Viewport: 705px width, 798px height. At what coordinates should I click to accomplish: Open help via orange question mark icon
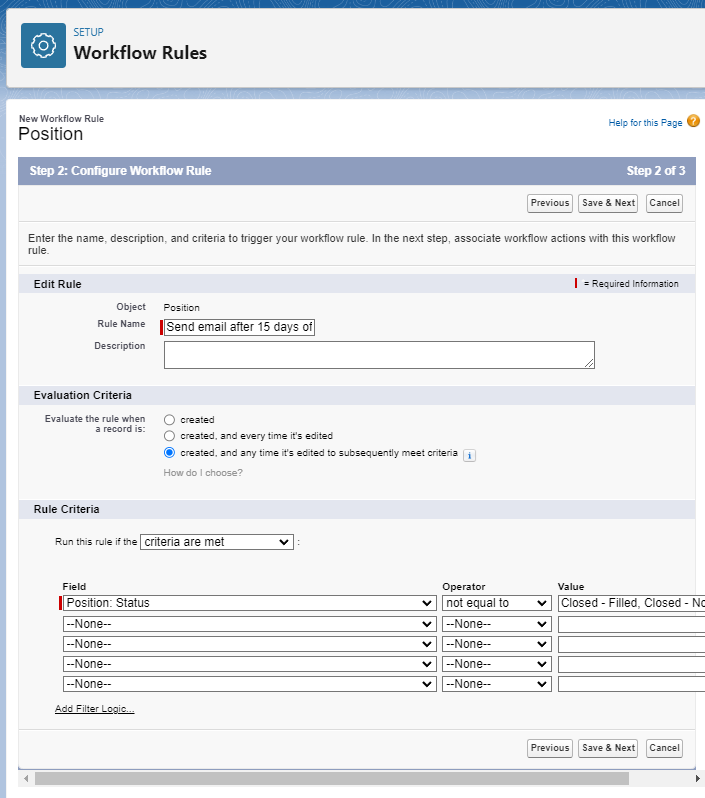(693, 121)
